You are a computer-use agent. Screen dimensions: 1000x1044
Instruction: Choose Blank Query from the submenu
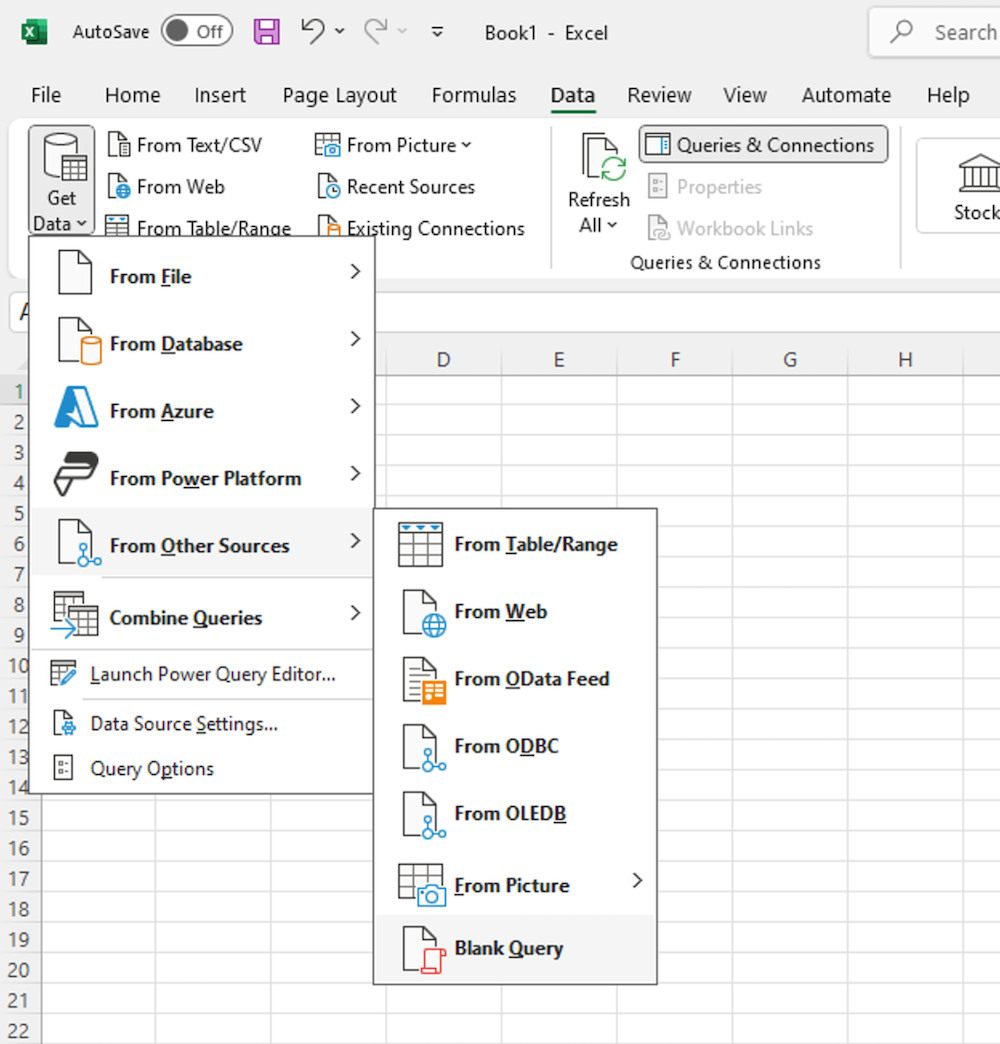click(508, 948)
